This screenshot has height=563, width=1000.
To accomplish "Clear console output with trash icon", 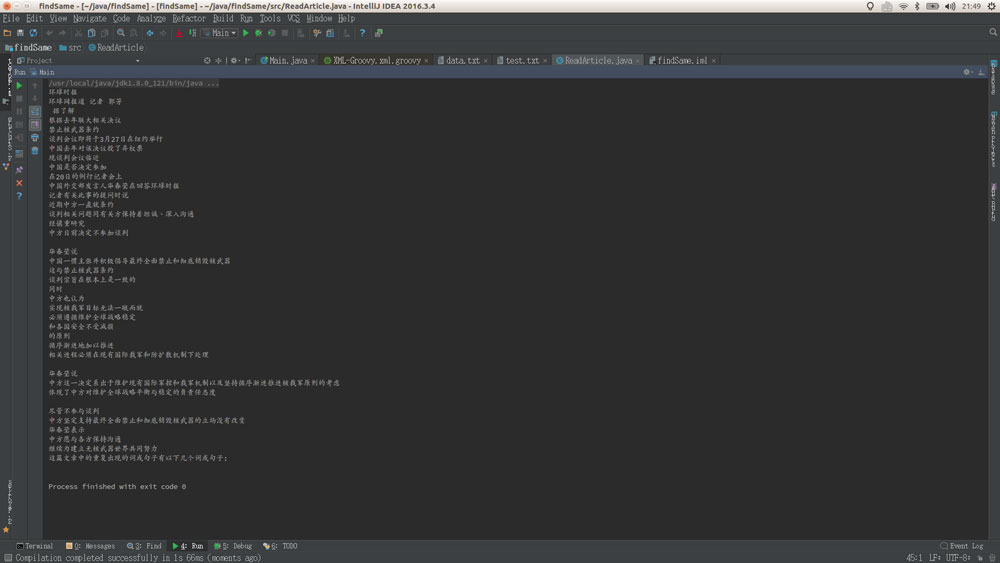I will point(35,150).
